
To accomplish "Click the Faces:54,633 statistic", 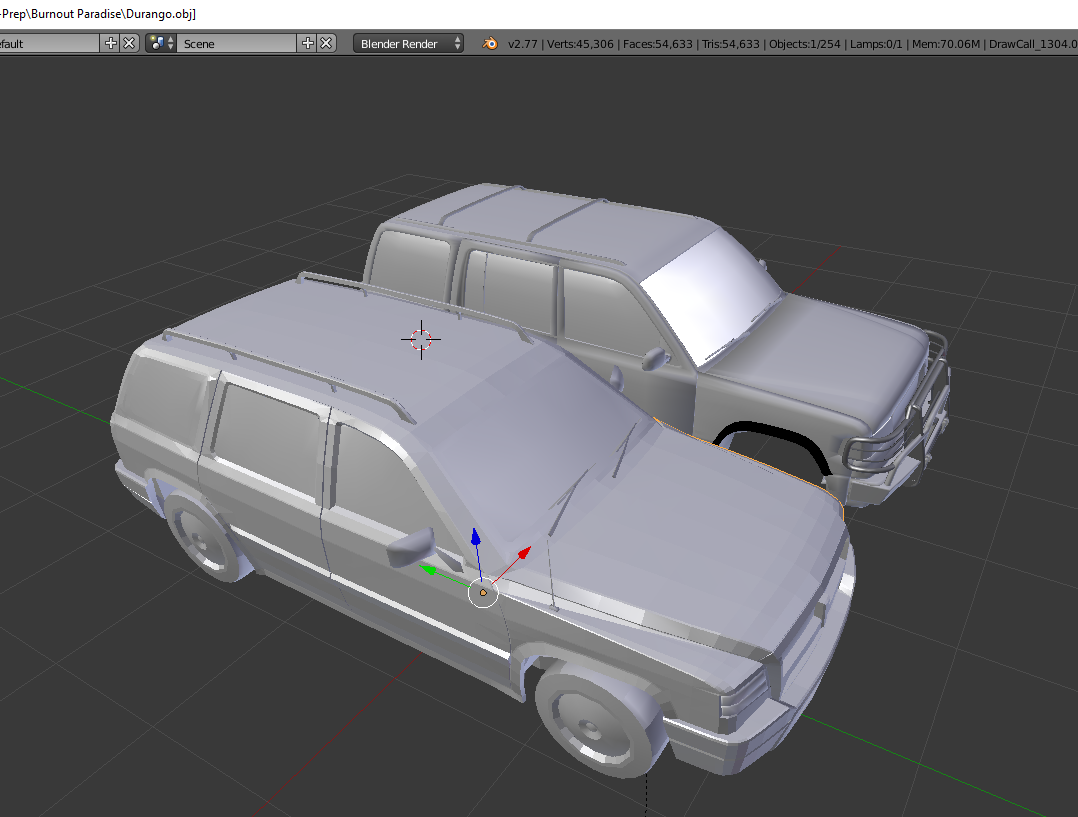I will pyautogui.click(x=658, y=44).
